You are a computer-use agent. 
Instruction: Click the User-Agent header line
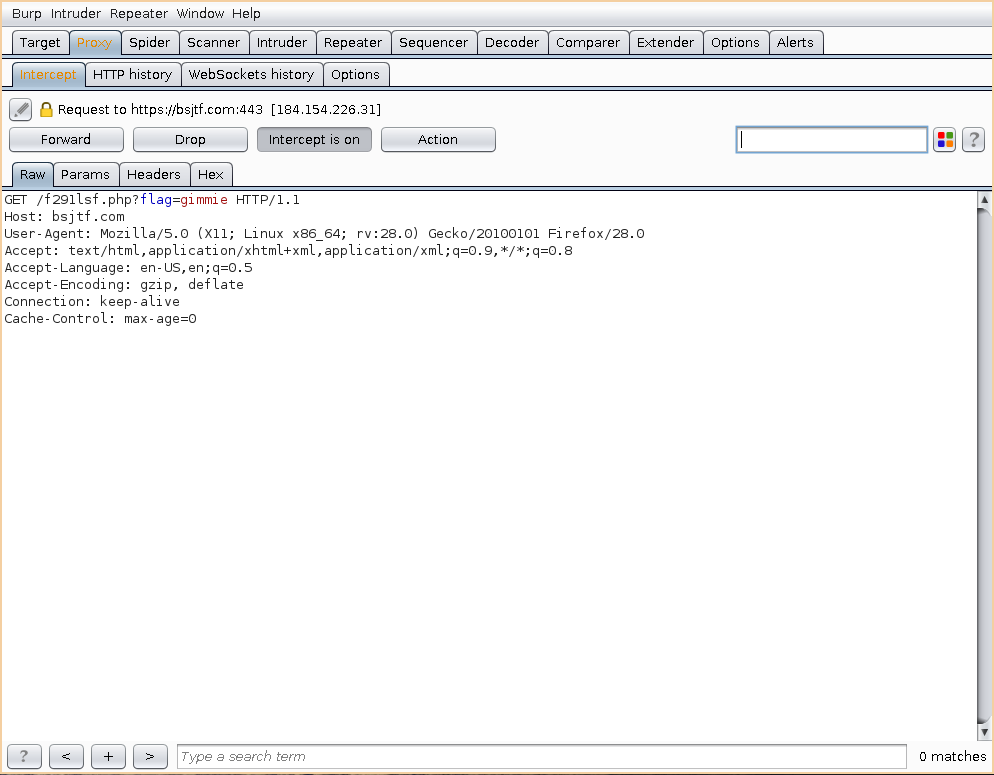324,234
